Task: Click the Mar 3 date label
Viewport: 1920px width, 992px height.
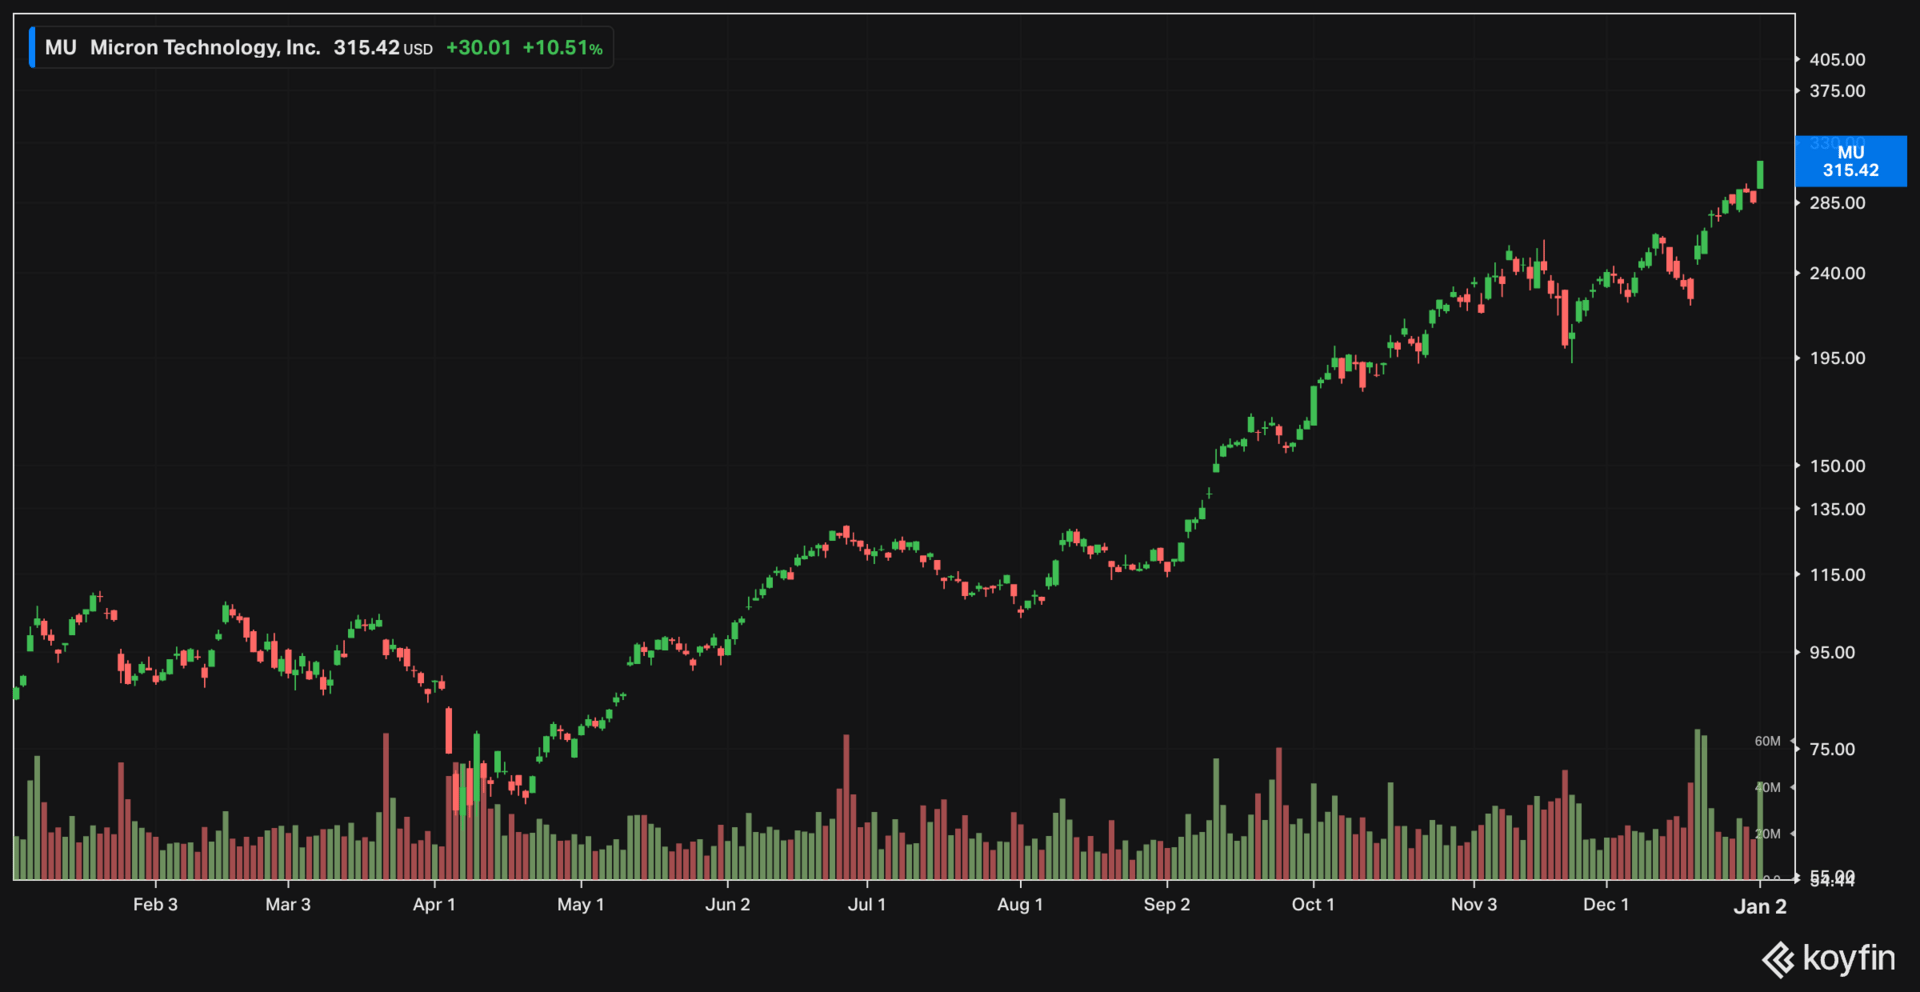Action: [288, 904]
